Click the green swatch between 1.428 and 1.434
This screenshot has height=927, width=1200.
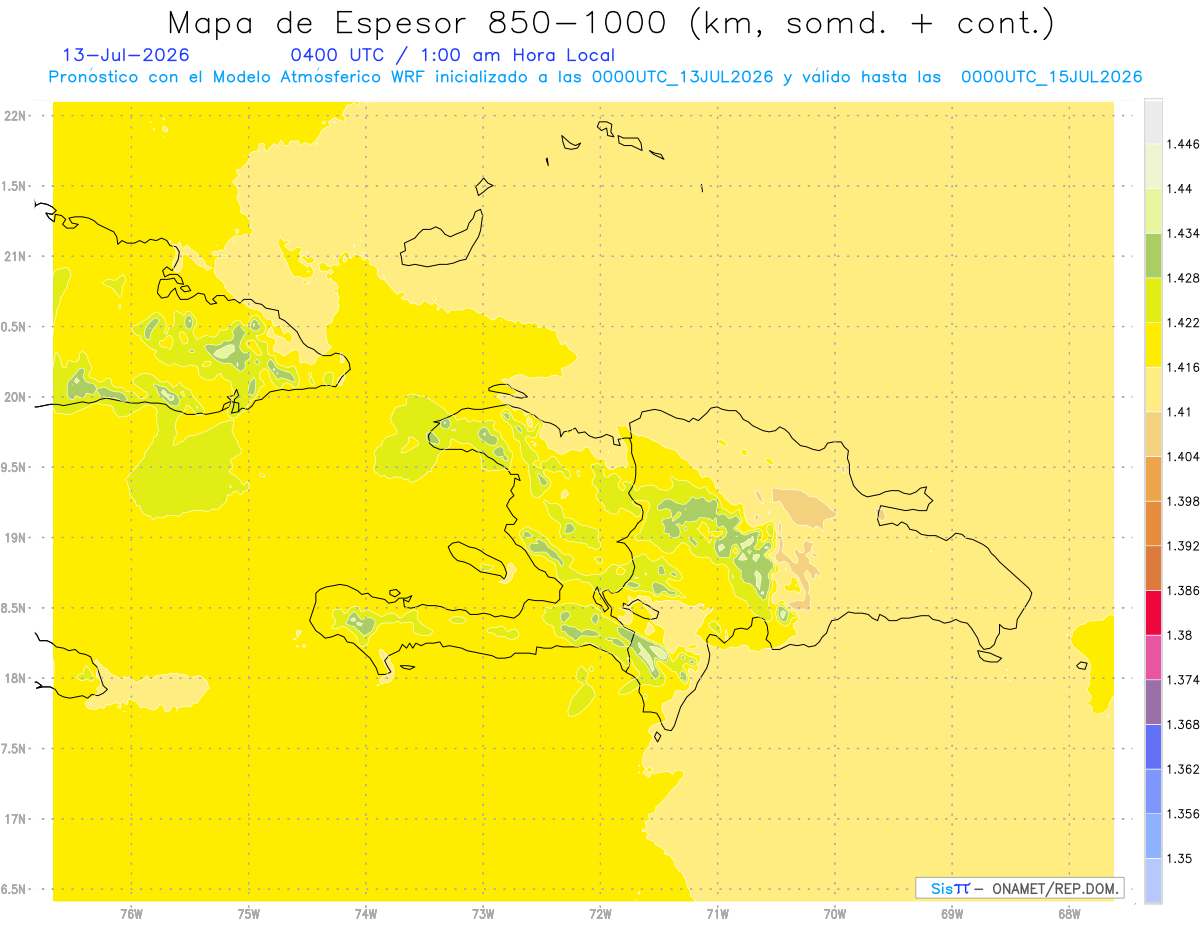click(1153, 255)
